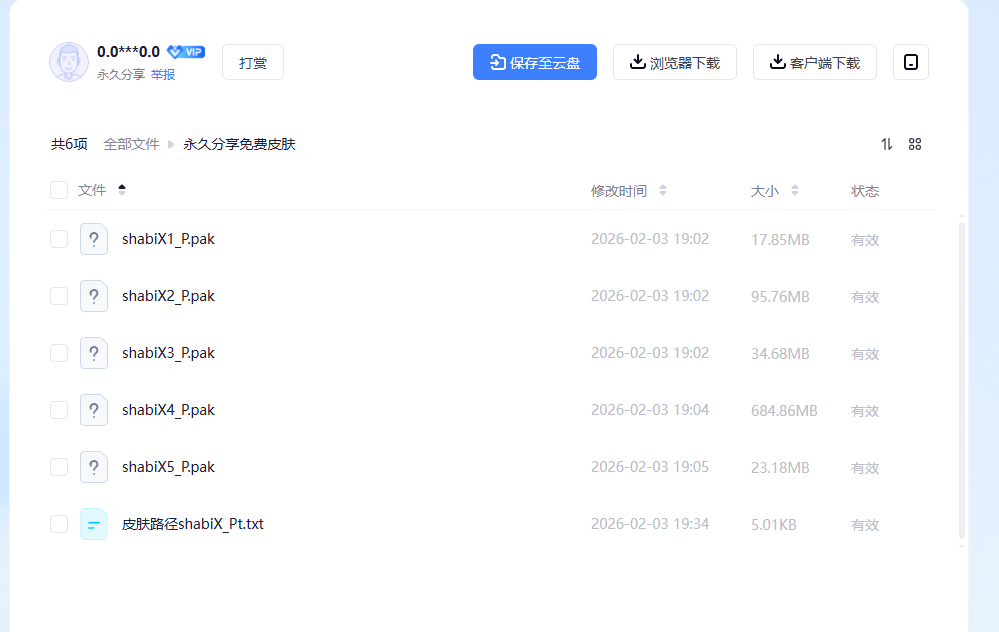999x632 pixels.
Task: Click the sort order icon above the file list
Action: (x=886, y=144)
